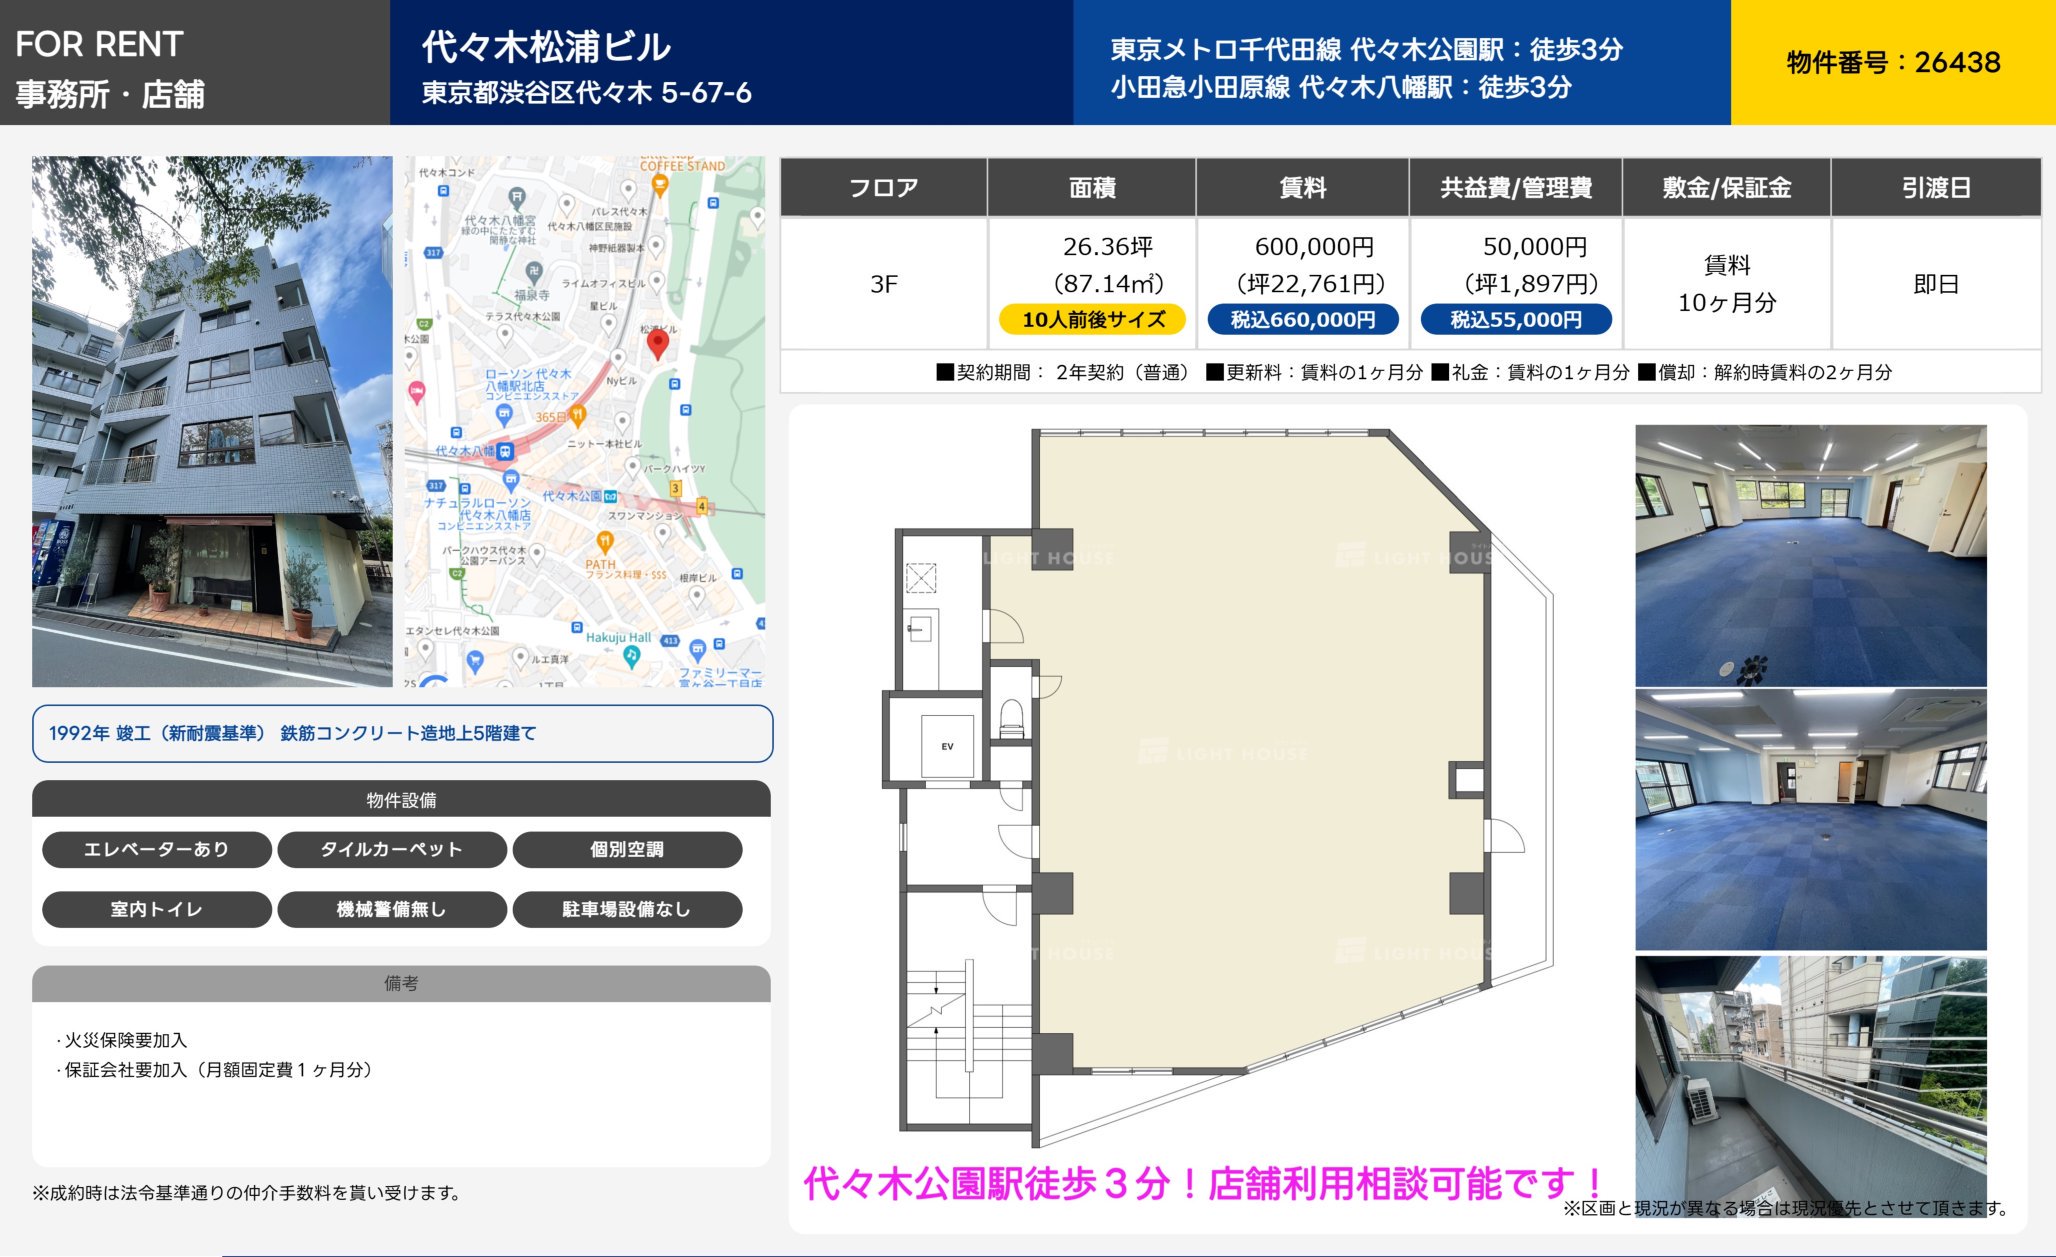Click the address 東京都渋谷区代々木 5-67-6
This screenshot has width=2056, height=1257.
586,93
